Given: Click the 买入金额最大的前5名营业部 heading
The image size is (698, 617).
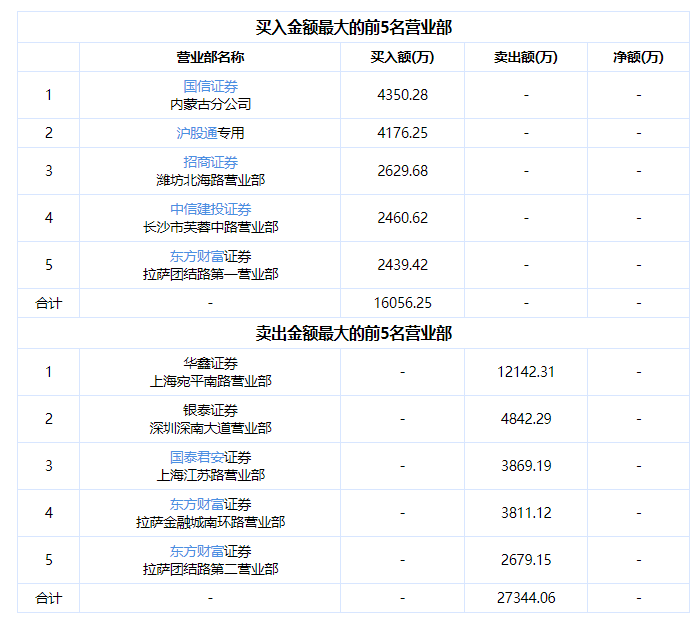Looking at the screenshot, I should 353,28.
